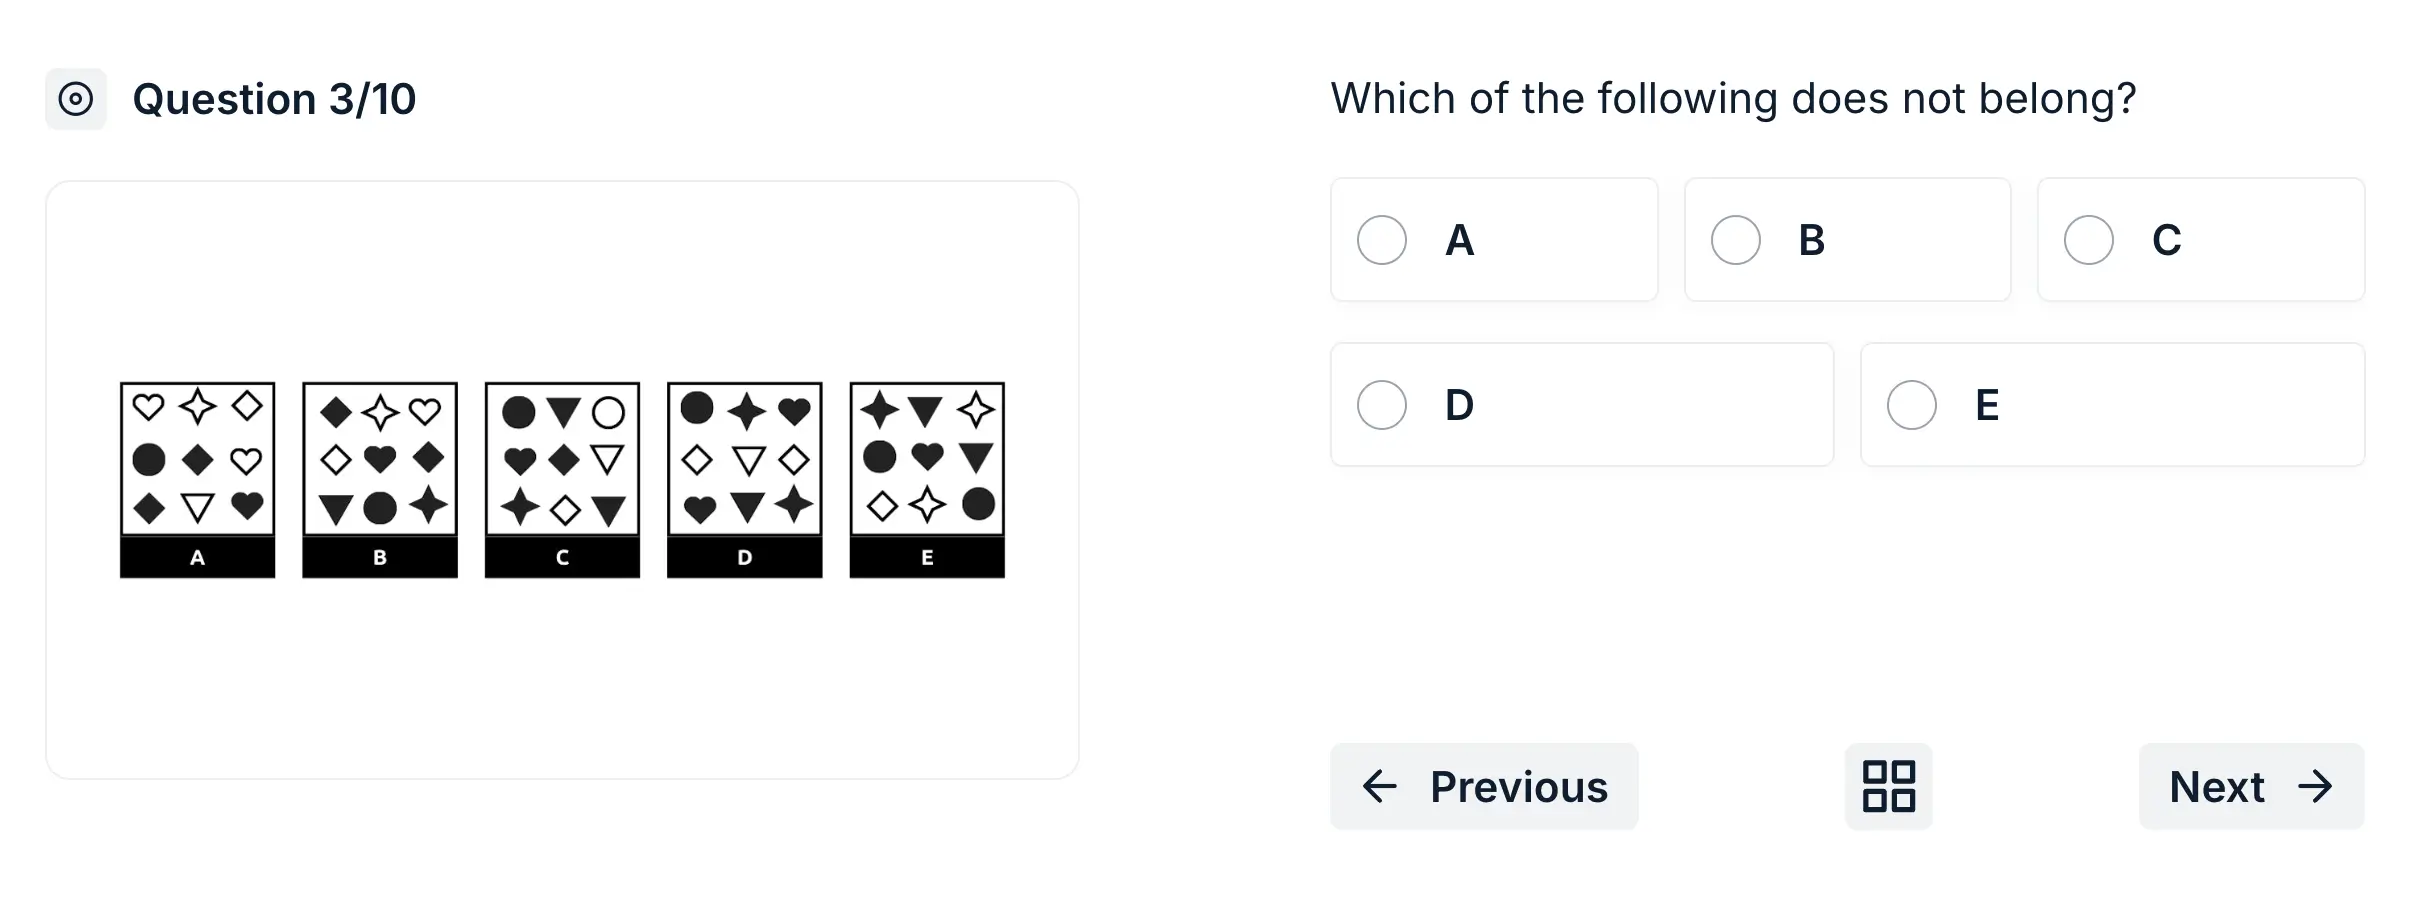Image resolution: width=2414 pixels, height=898 pixels.
Task: Click pattern card labeled D
Action: [745, 460]
